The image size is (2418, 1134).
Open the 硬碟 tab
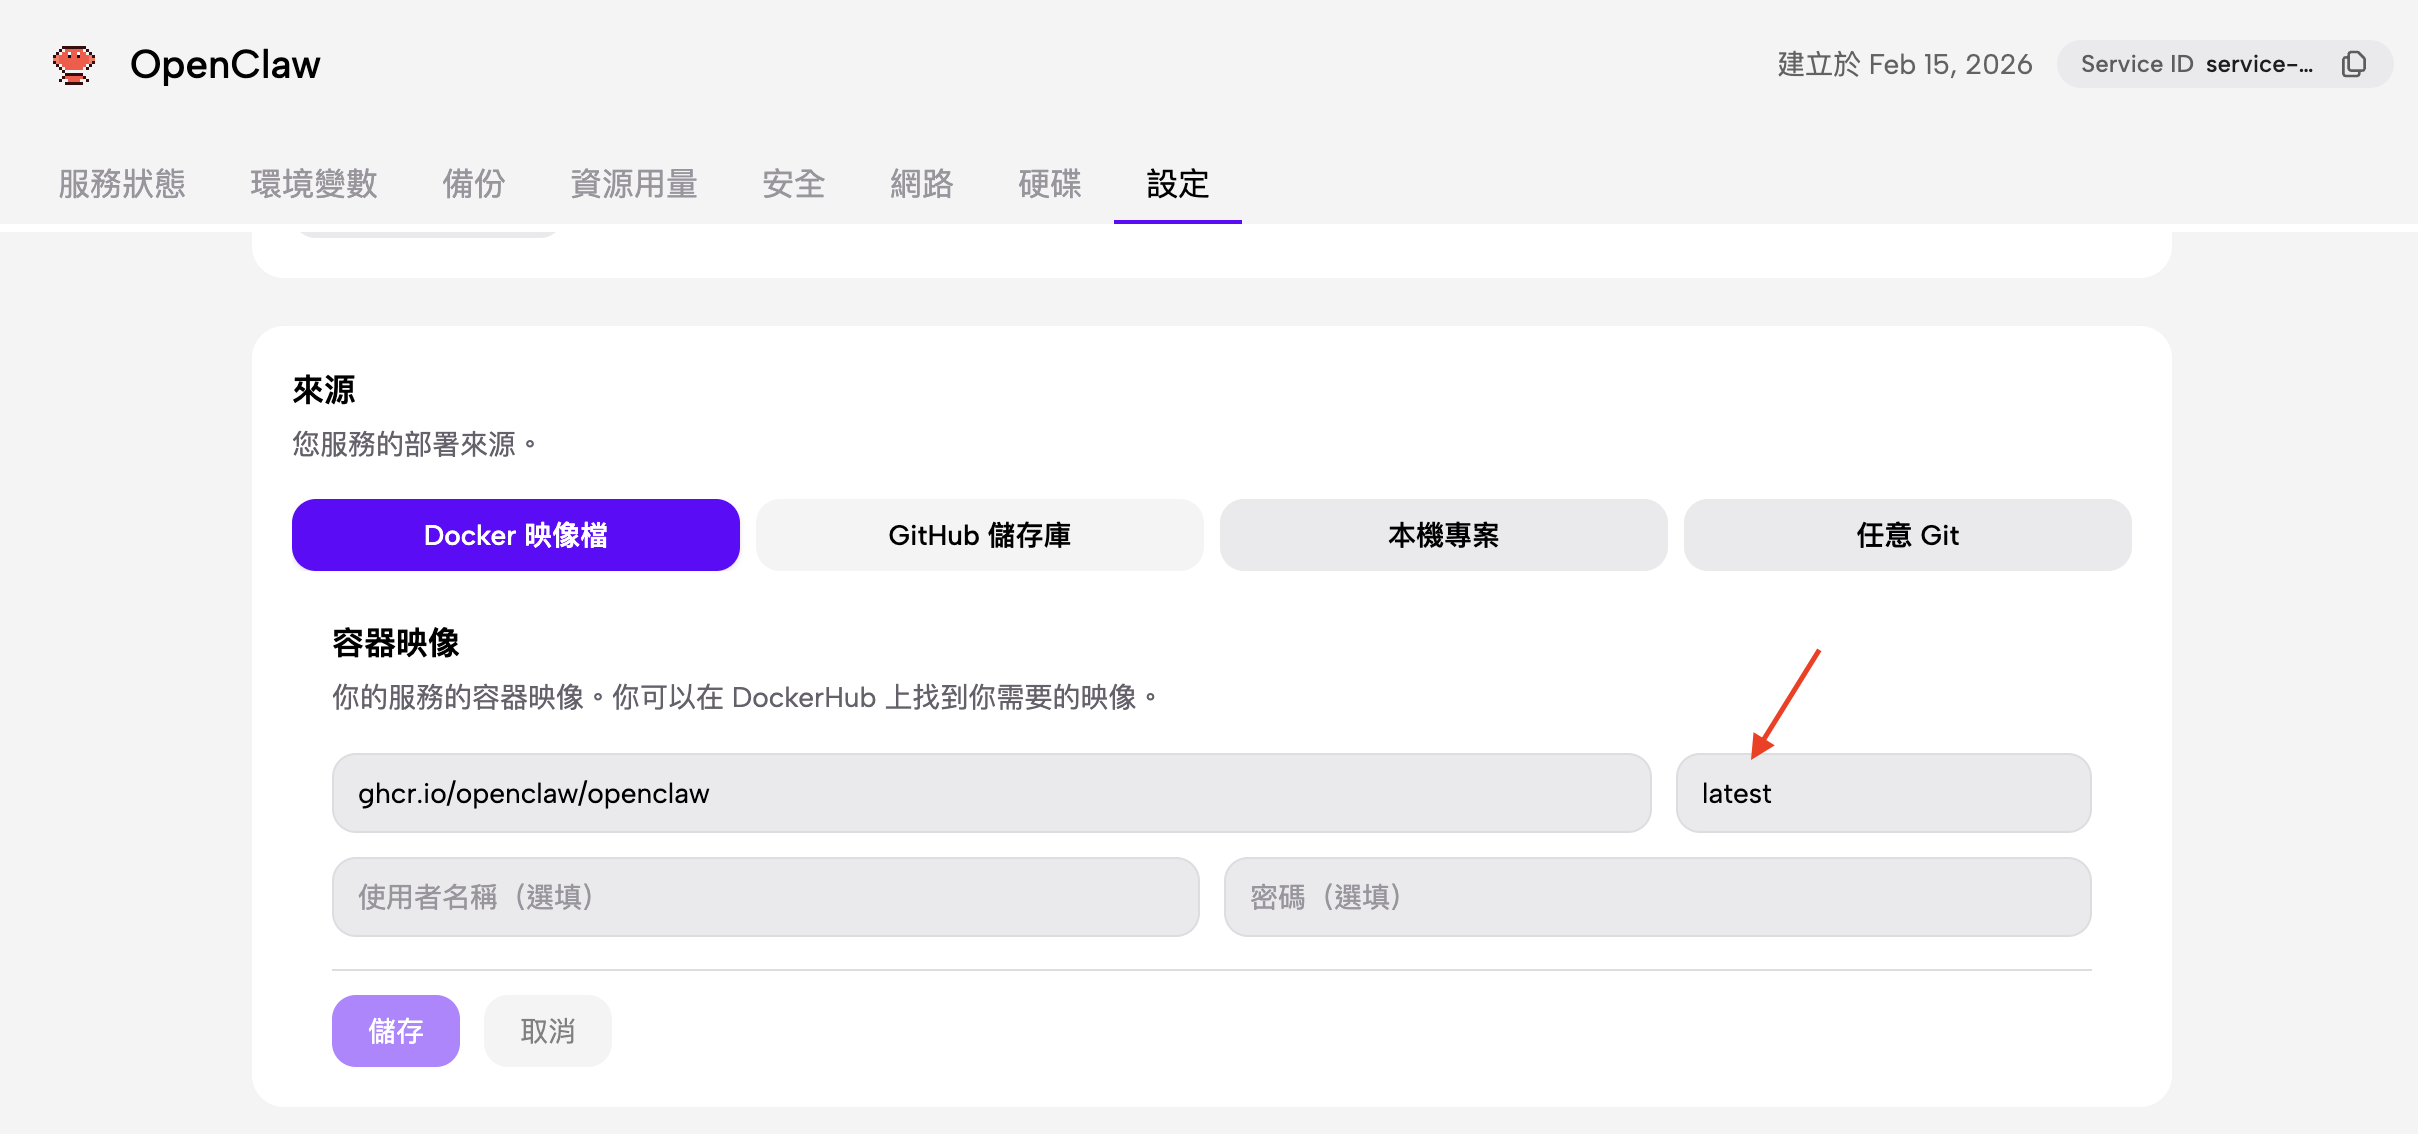click(1048, 185)
